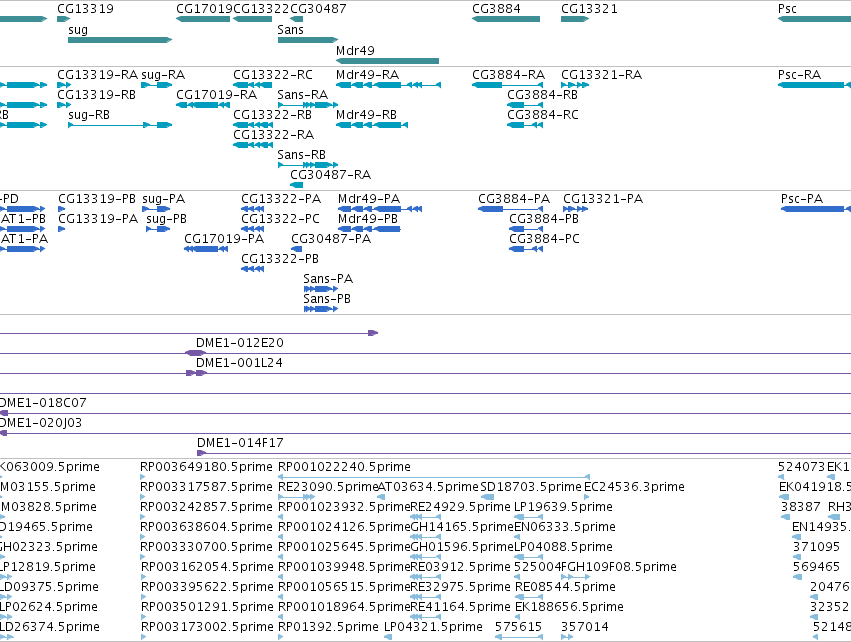The height and width of the screenshot is (642, 851).
Task: Click the CG13319-RA label
Action: (x=98, y=74)
